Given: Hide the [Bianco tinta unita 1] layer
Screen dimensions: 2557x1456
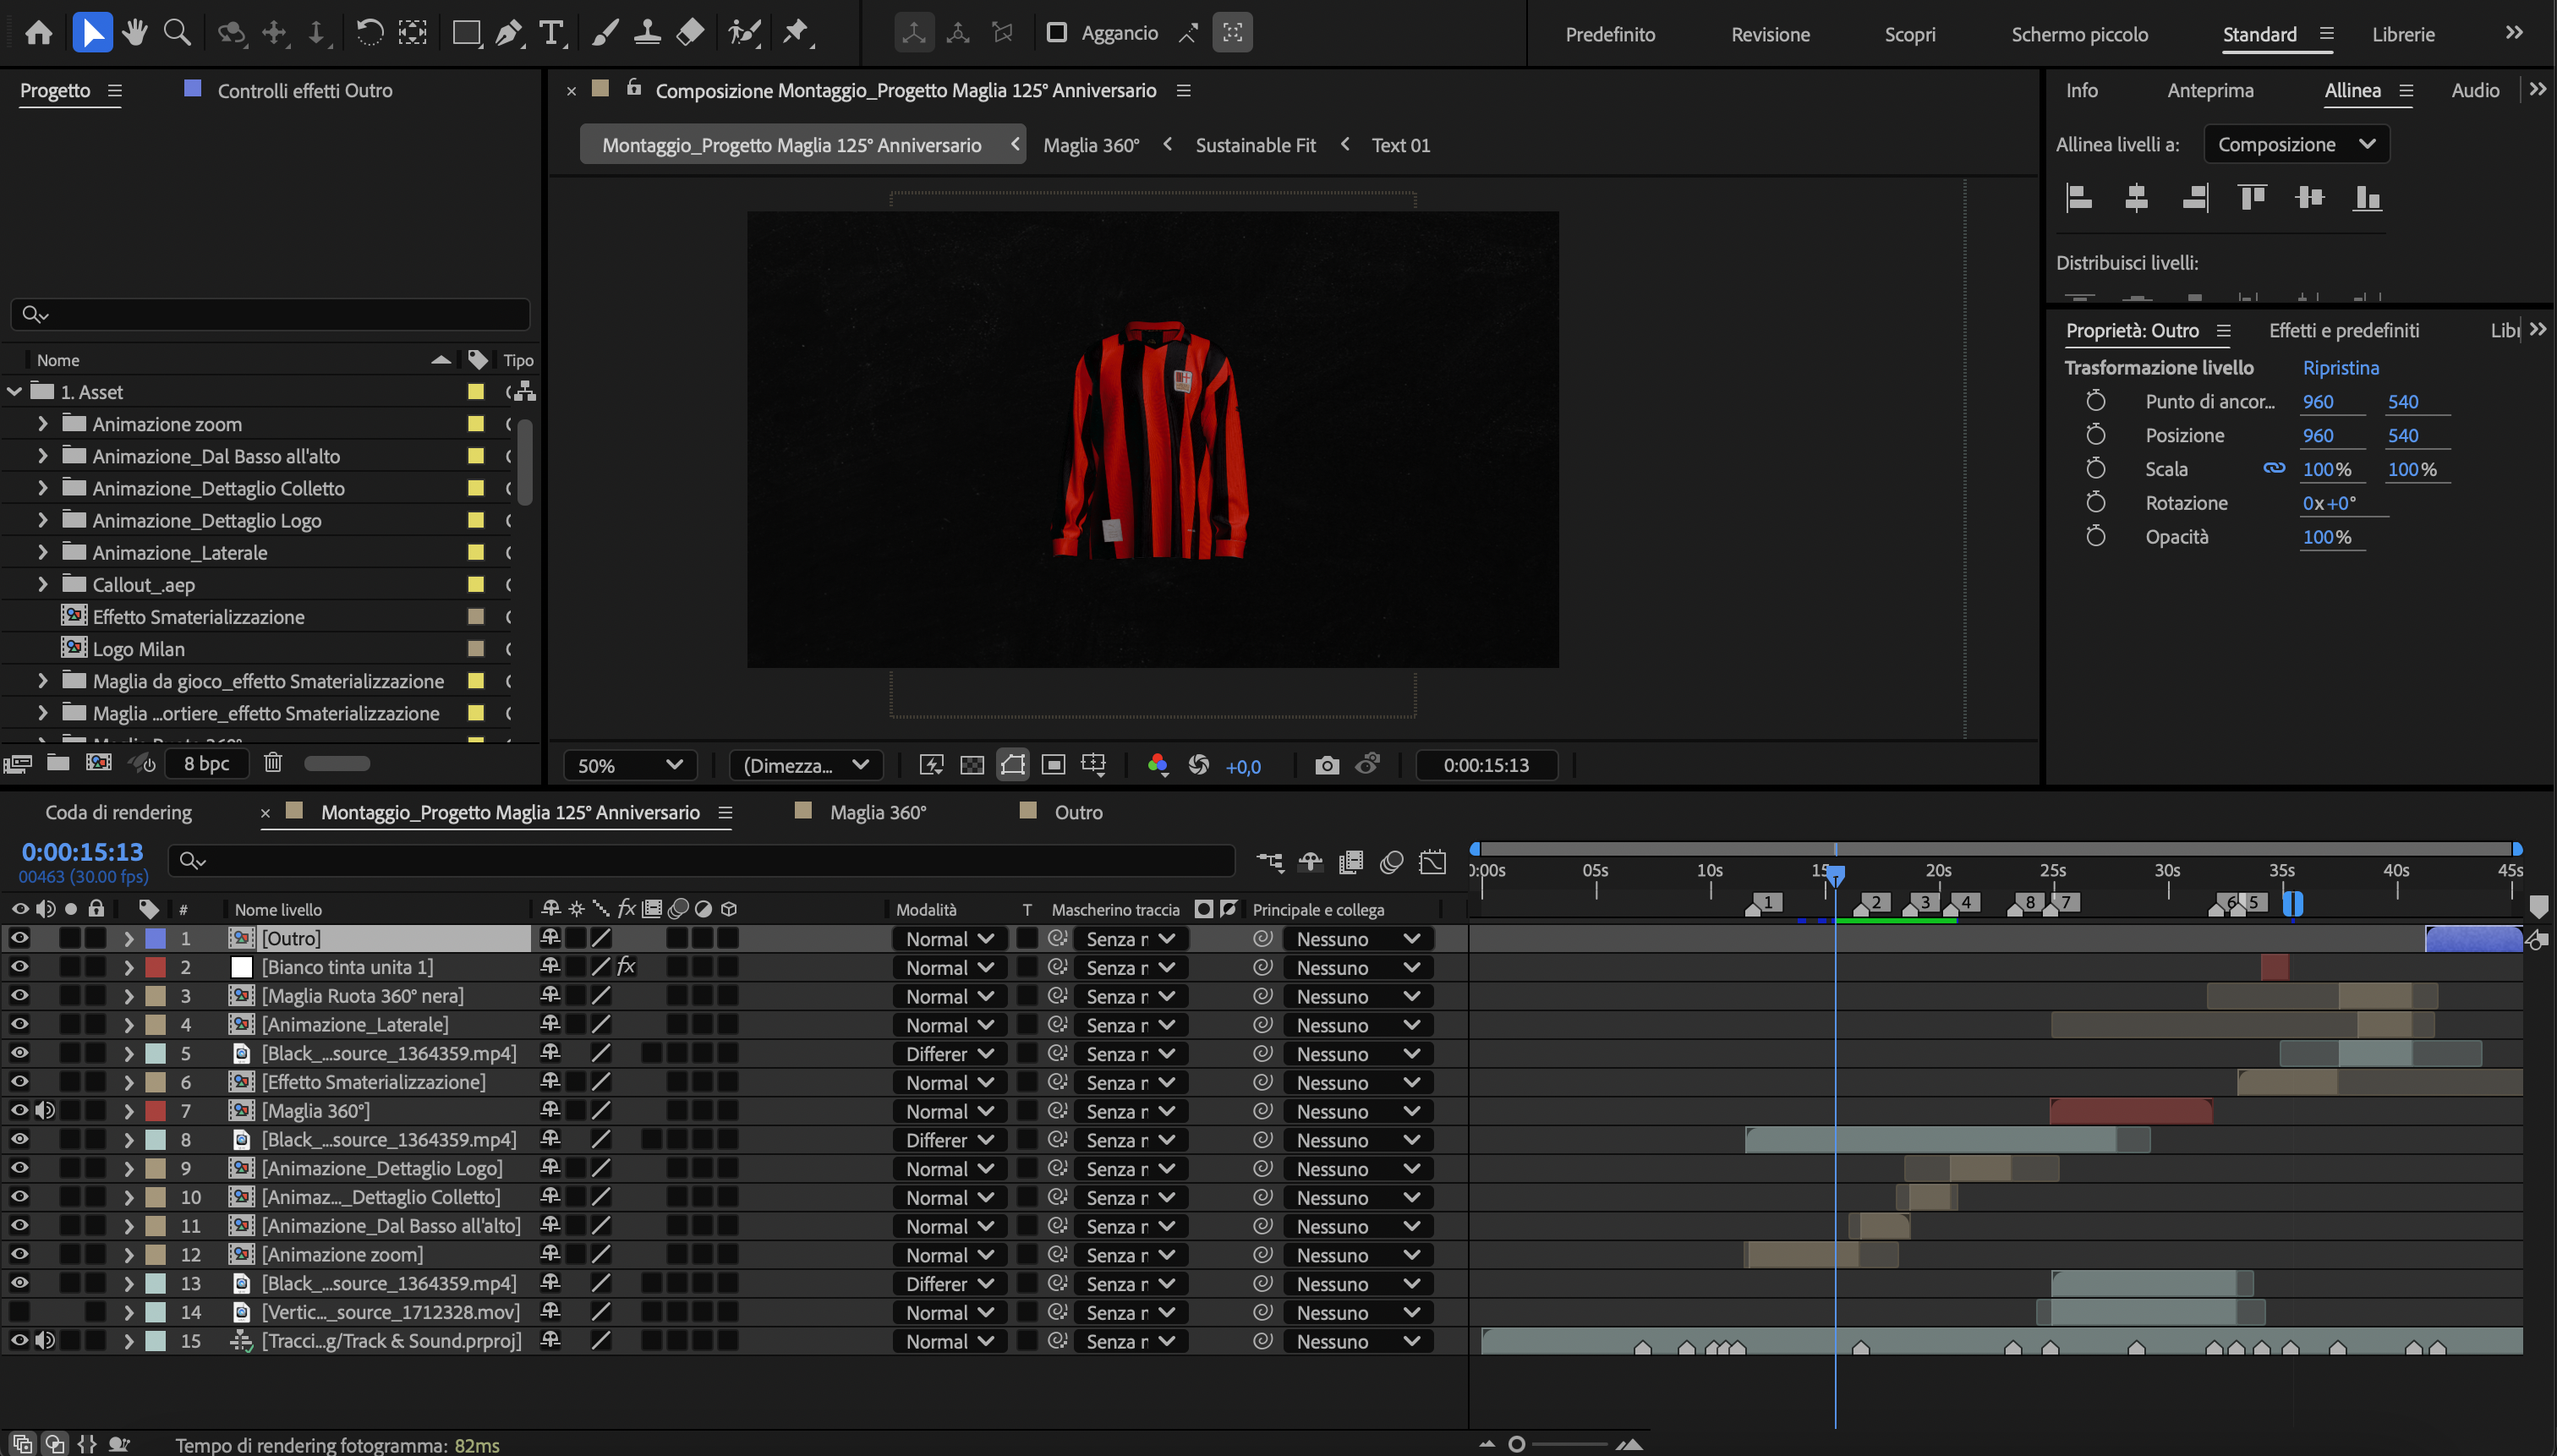Looking at the screenshot, I should click(x=19, y=966).
